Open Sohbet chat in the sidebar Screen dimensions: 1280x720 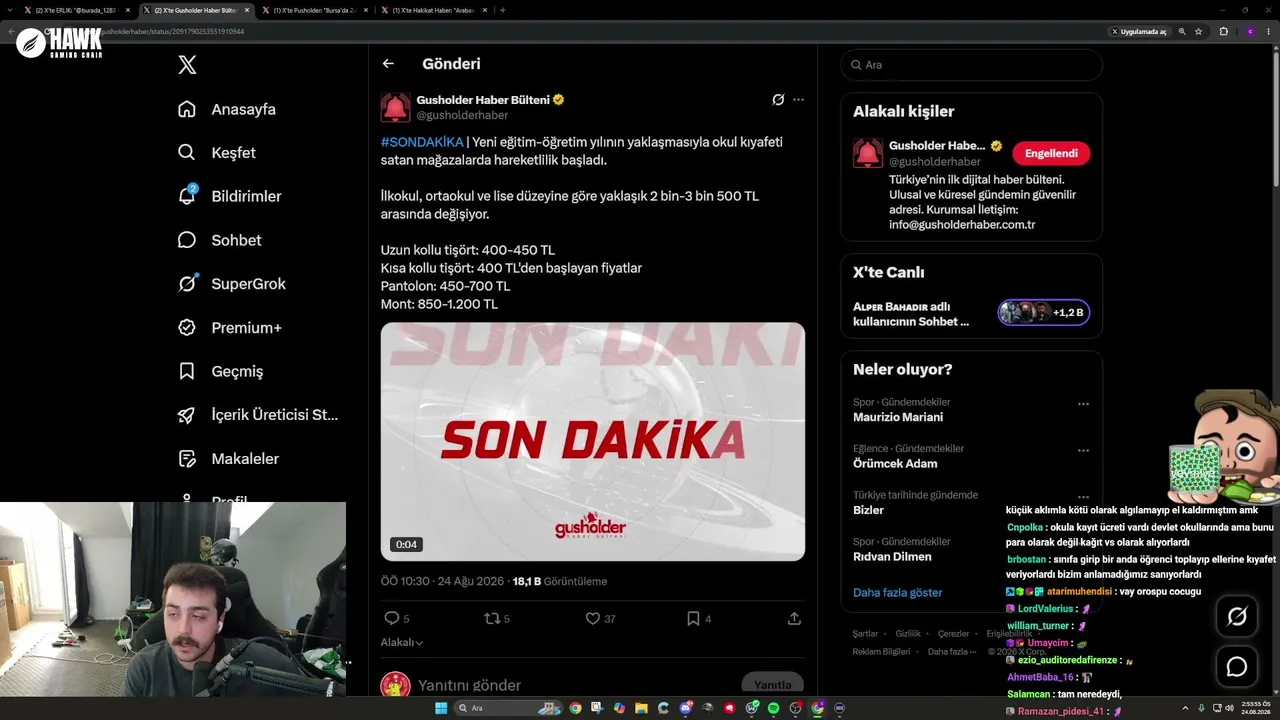pos(219,240)
